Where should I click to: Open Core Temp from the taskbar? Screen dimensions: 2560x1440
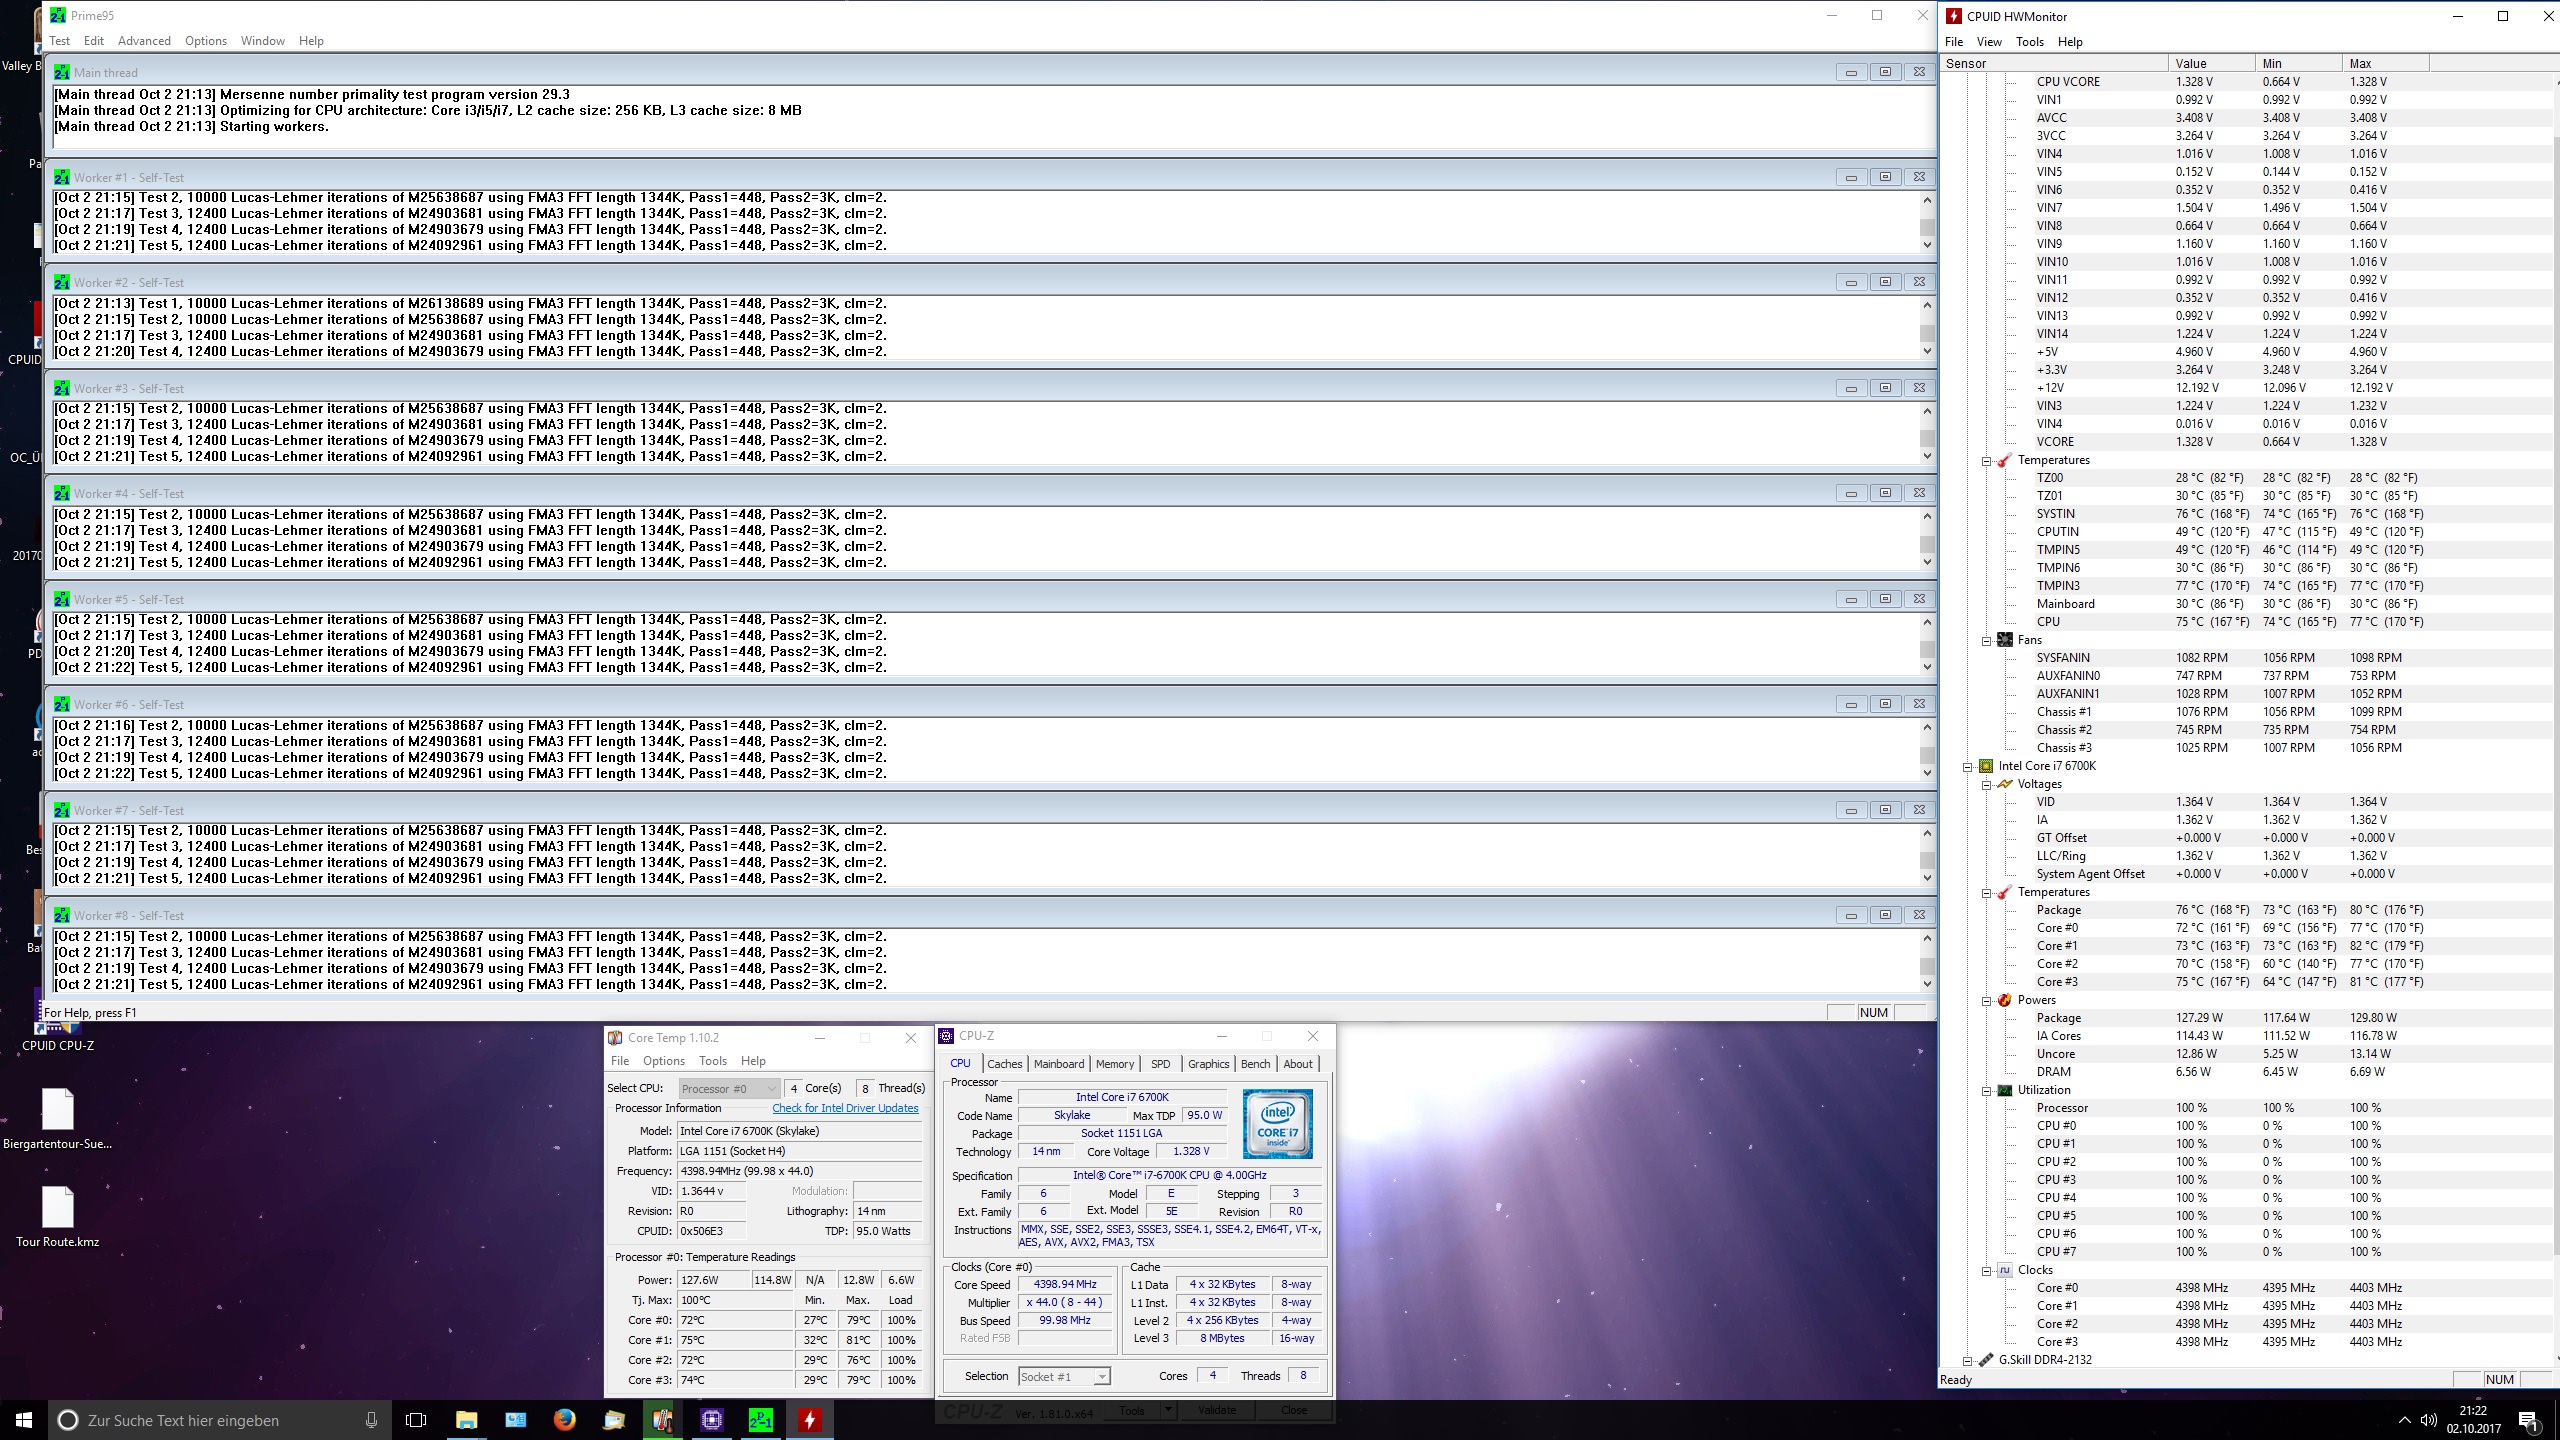click(662, 1419)
